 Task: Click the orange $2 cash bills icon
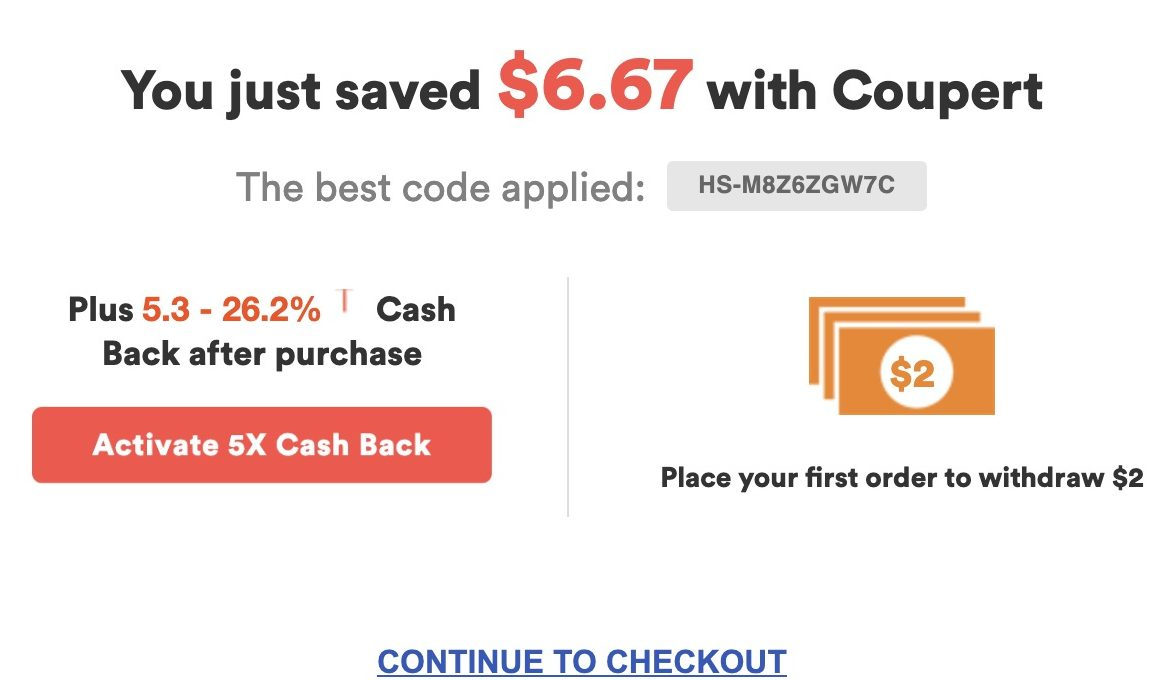pos(901,355)
